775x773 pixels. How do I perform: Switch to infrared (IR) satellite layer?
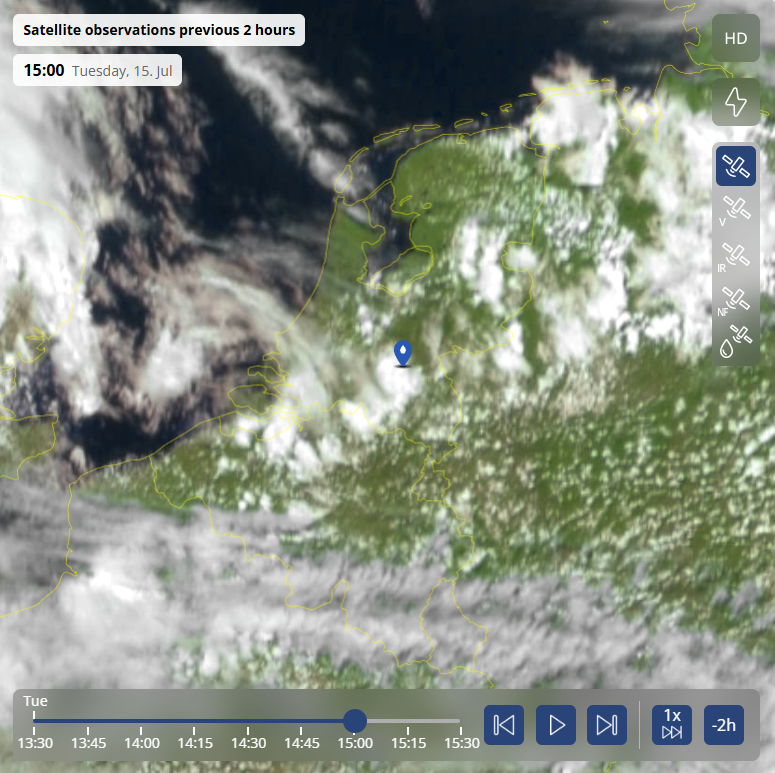pos(735,258)
